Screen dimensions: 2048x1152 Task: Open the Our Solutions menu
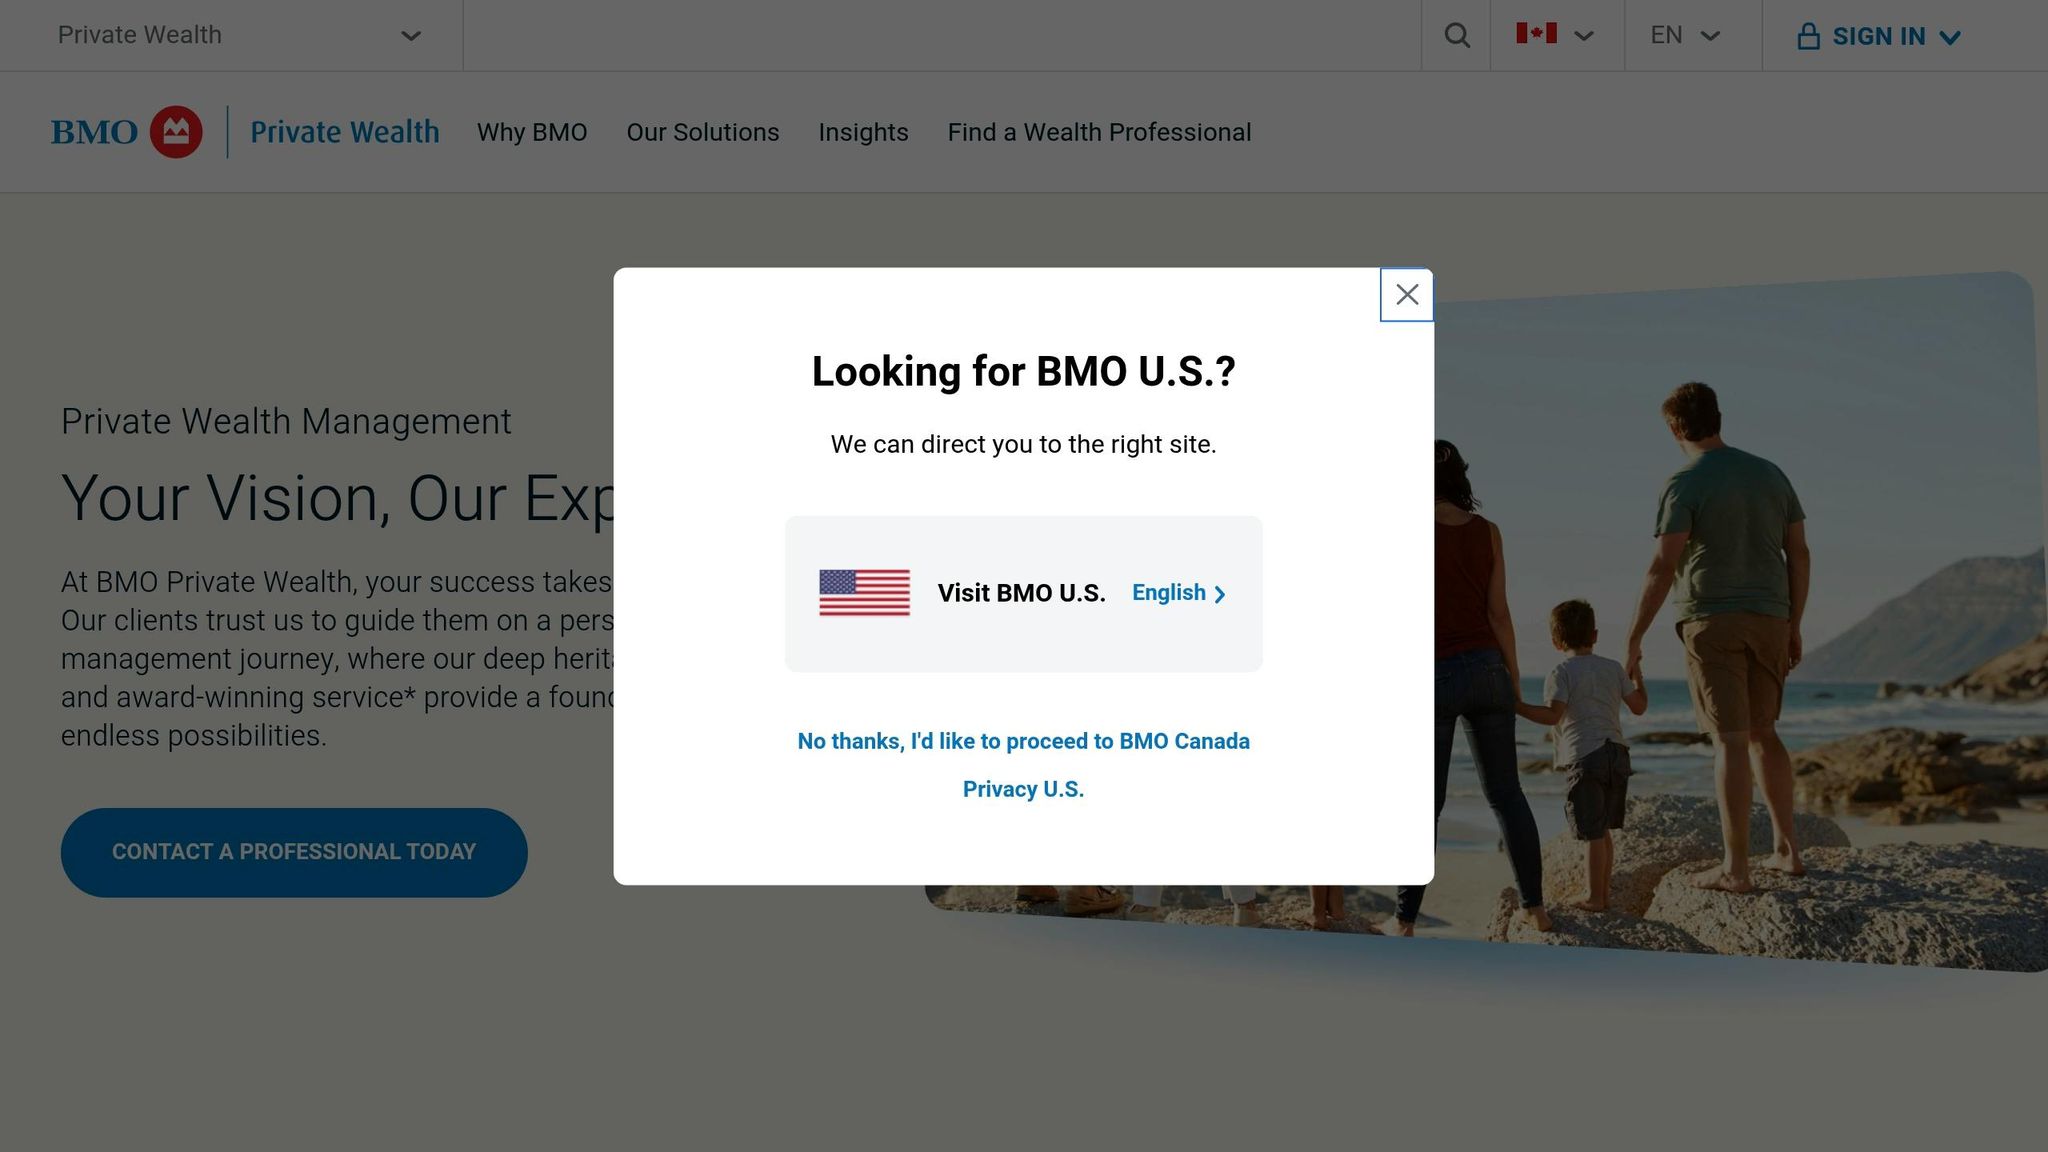pyautogui.click(x=703, y=132)
